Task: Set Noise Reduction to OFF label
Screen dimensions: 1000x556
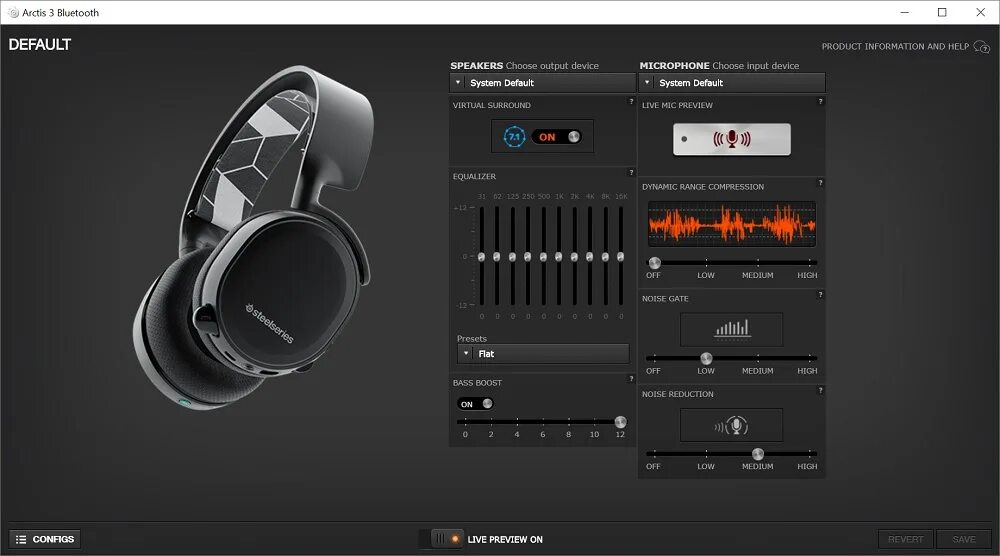Action: (653, 467)
